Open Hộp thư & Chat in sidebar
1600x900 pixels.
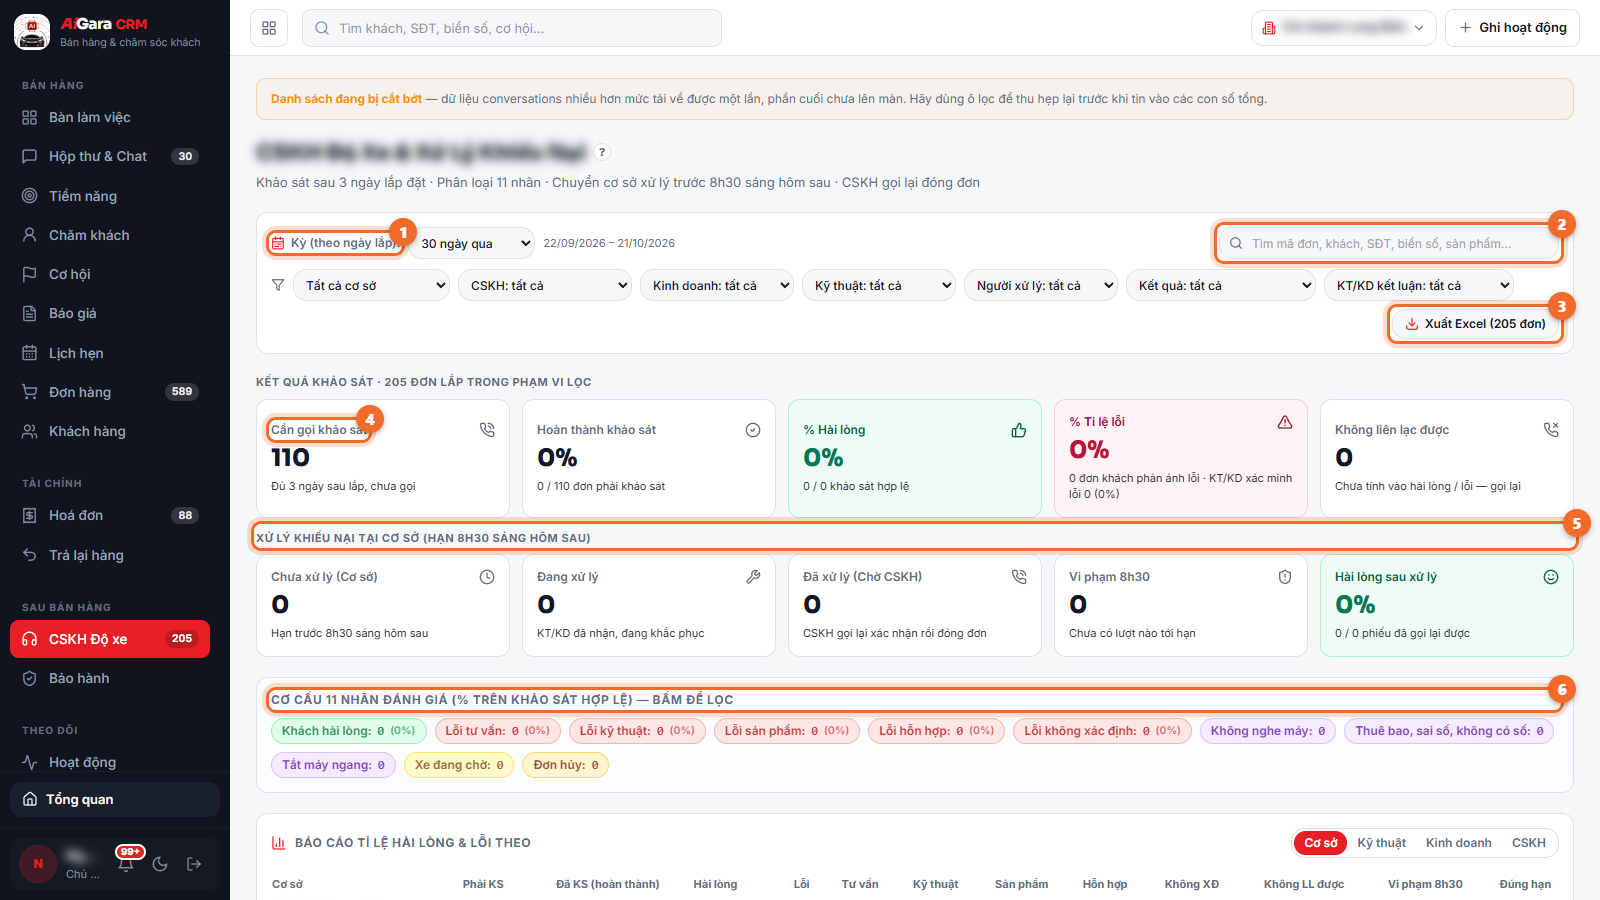coord(110,156)
